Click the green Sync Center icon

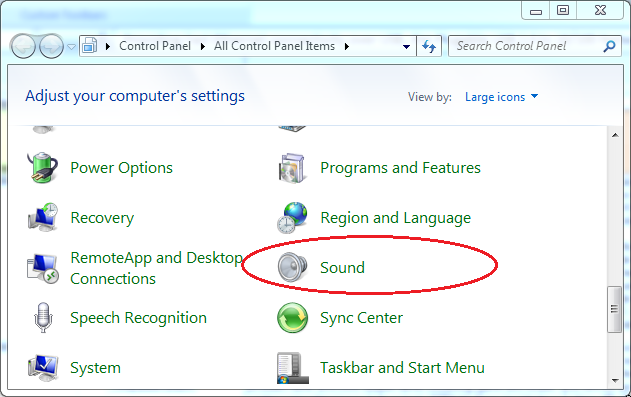[293, 318]
